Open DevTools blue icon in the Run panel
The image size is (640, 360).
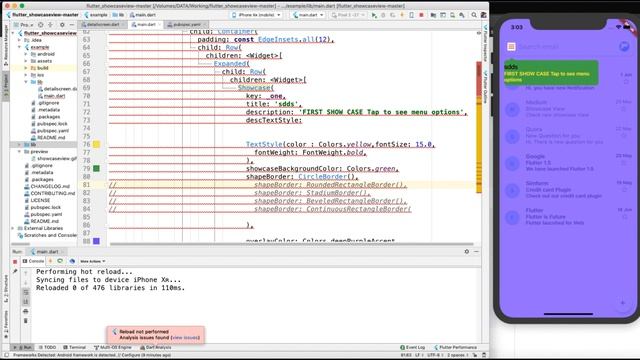pos(72,261)
